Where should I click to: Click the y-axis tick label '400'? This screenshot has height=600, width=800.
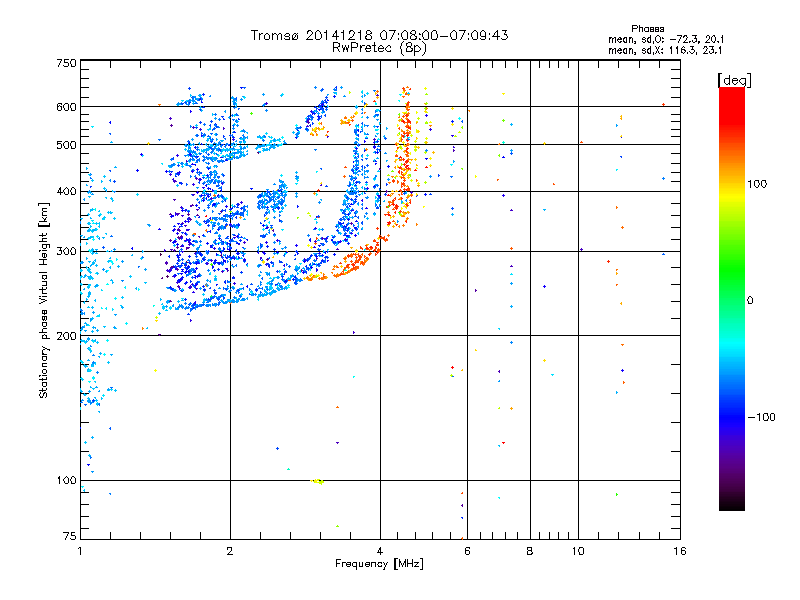pos(66,192)
